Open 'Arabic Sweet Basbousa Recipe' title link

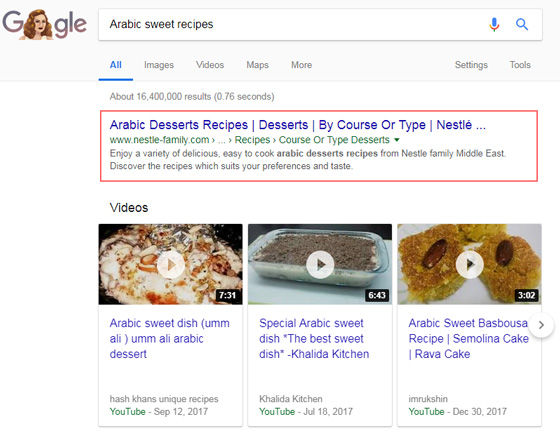pyautogui.click(x=469, y=338)
